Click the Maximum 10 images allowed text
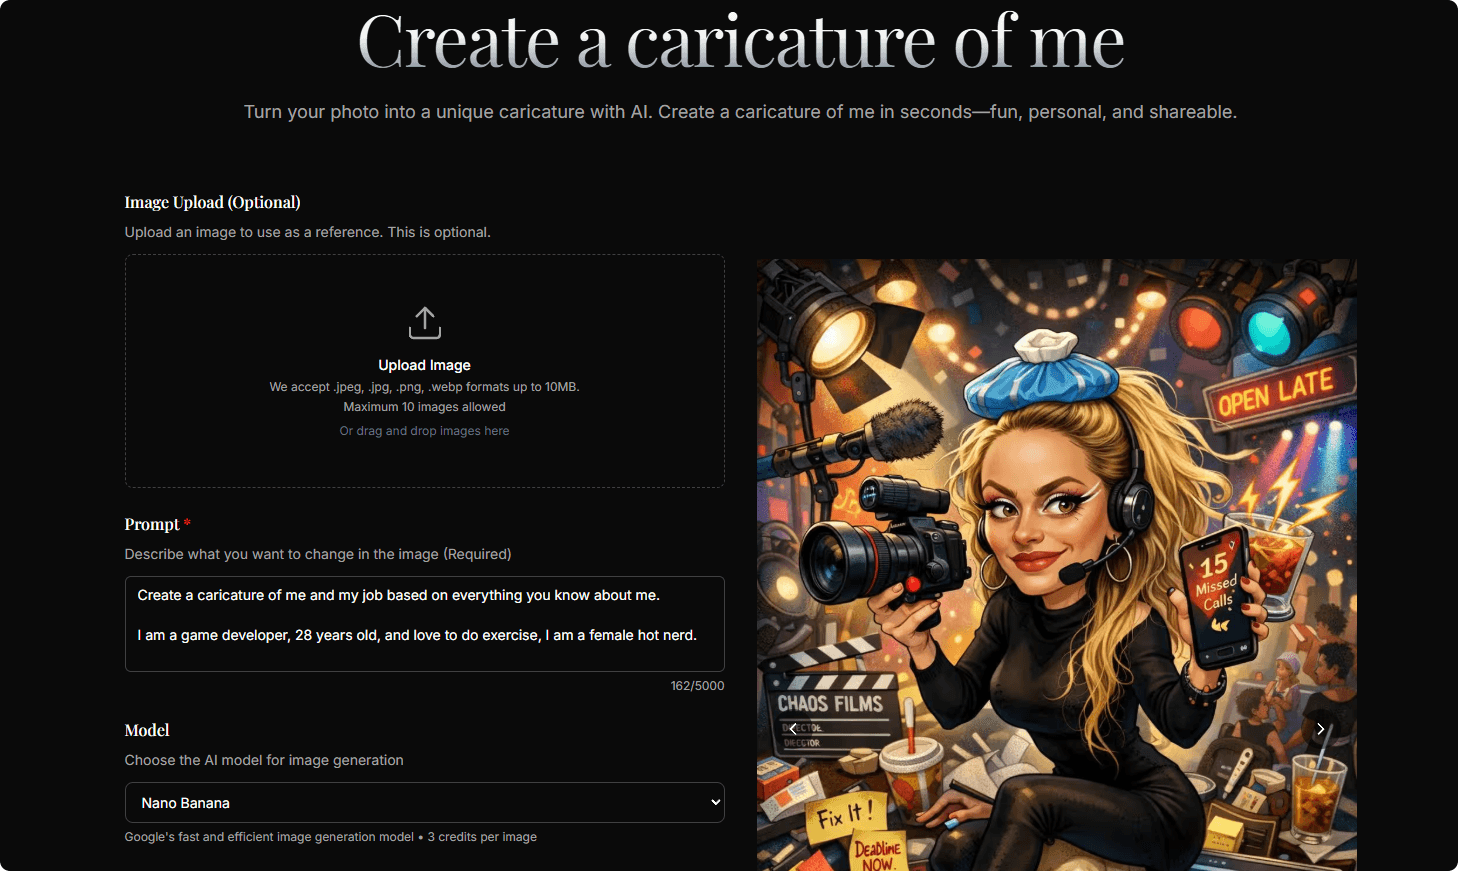The width and height of the screenshot is (1458, 871). click(424, 407)
